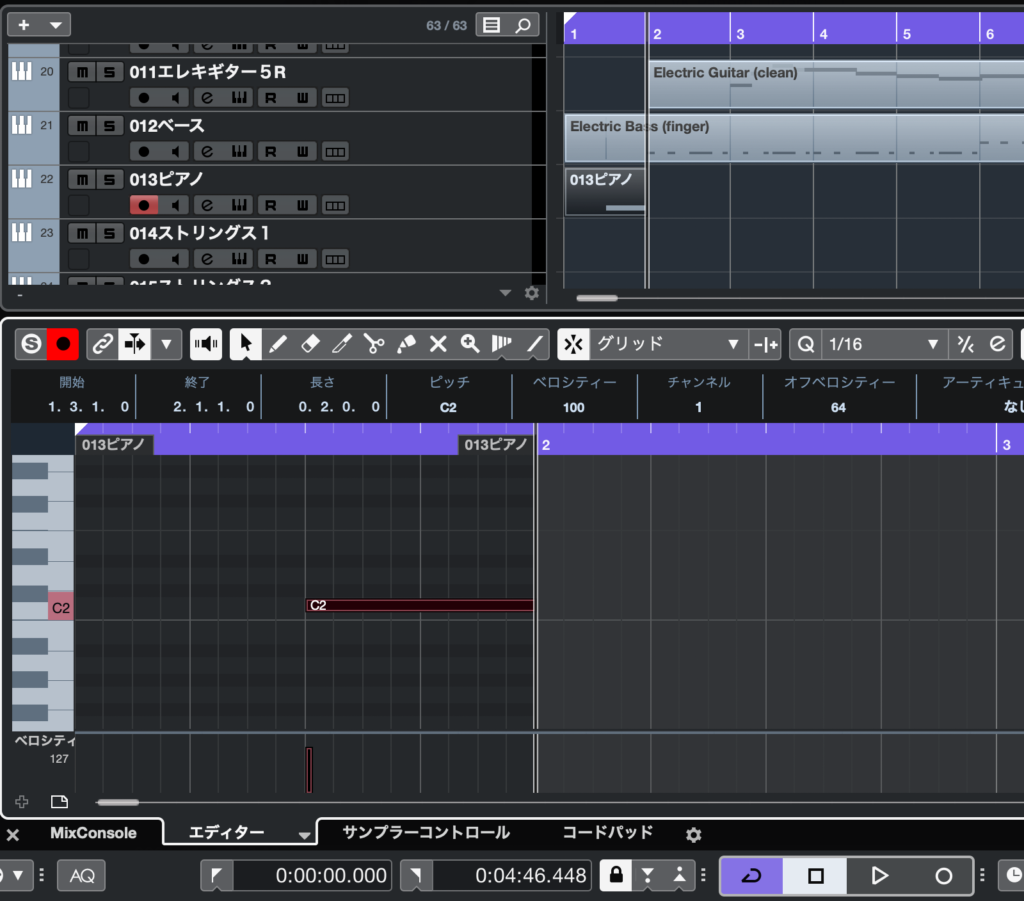
Task: Open the サンプラーコントロール tab
Action: 426,833
